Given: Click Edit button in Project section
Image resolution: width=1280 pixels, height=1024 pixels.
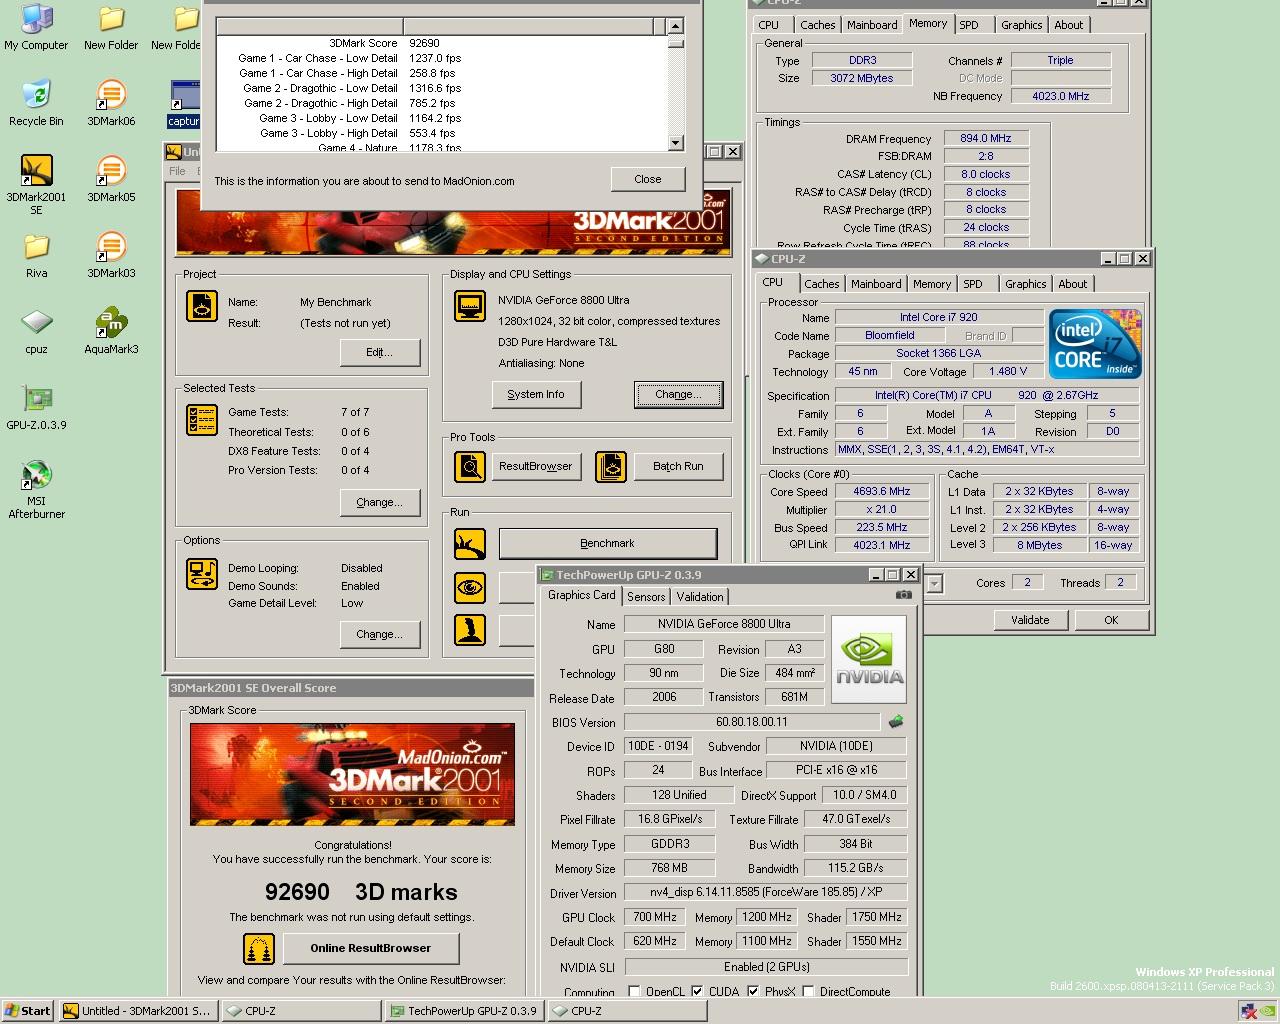Looking at the screenshot, I should click(x=380, y=352).
